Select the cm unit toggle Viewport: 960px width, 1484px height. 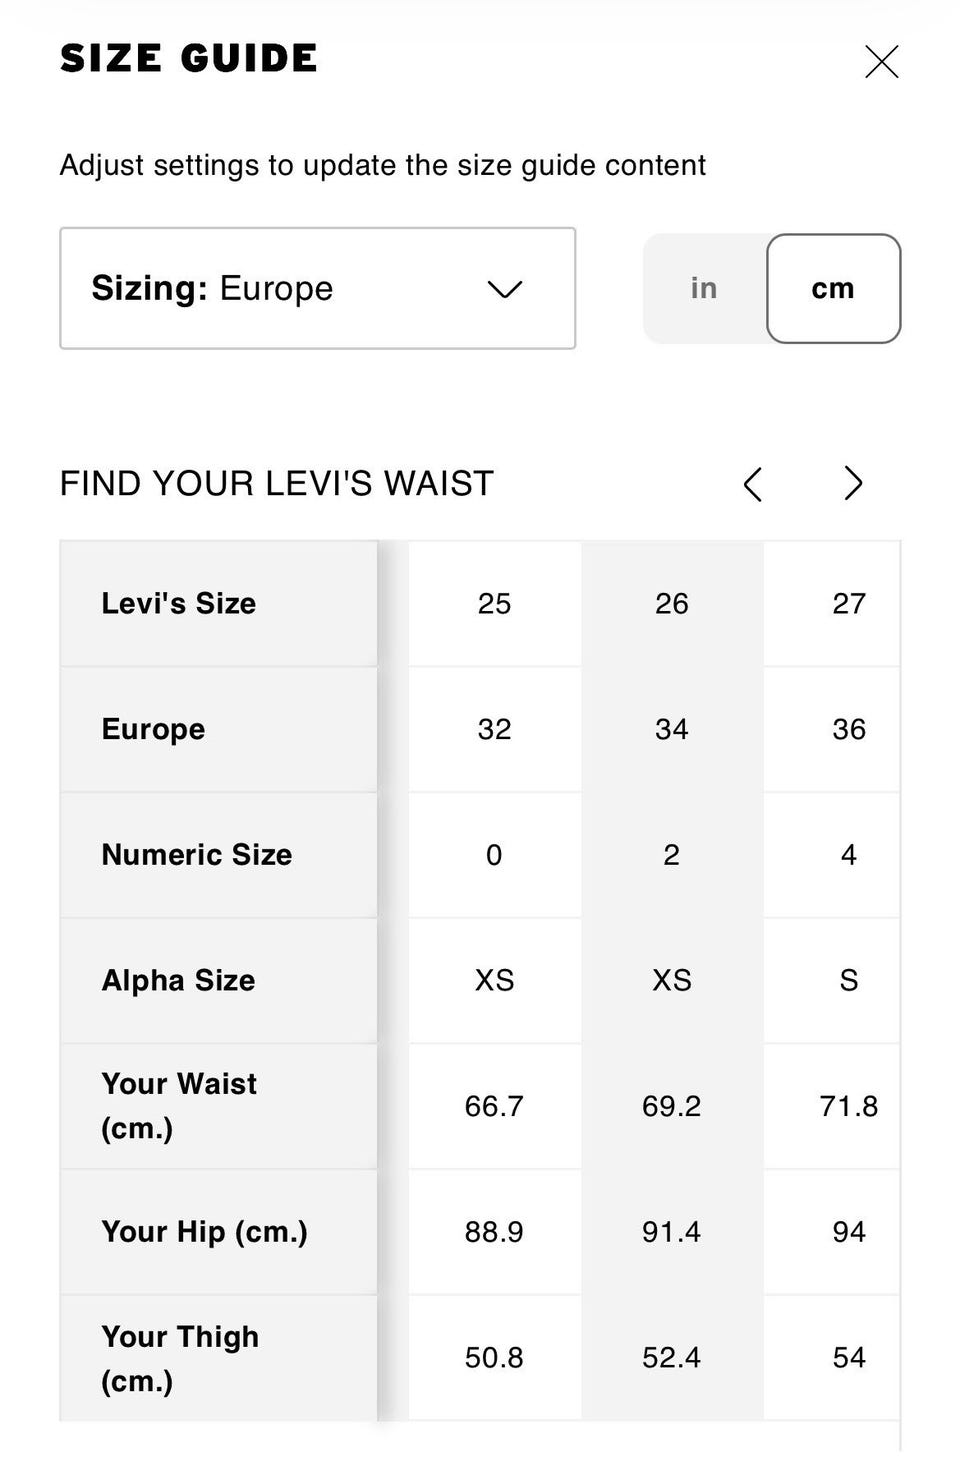pos(833,288)
